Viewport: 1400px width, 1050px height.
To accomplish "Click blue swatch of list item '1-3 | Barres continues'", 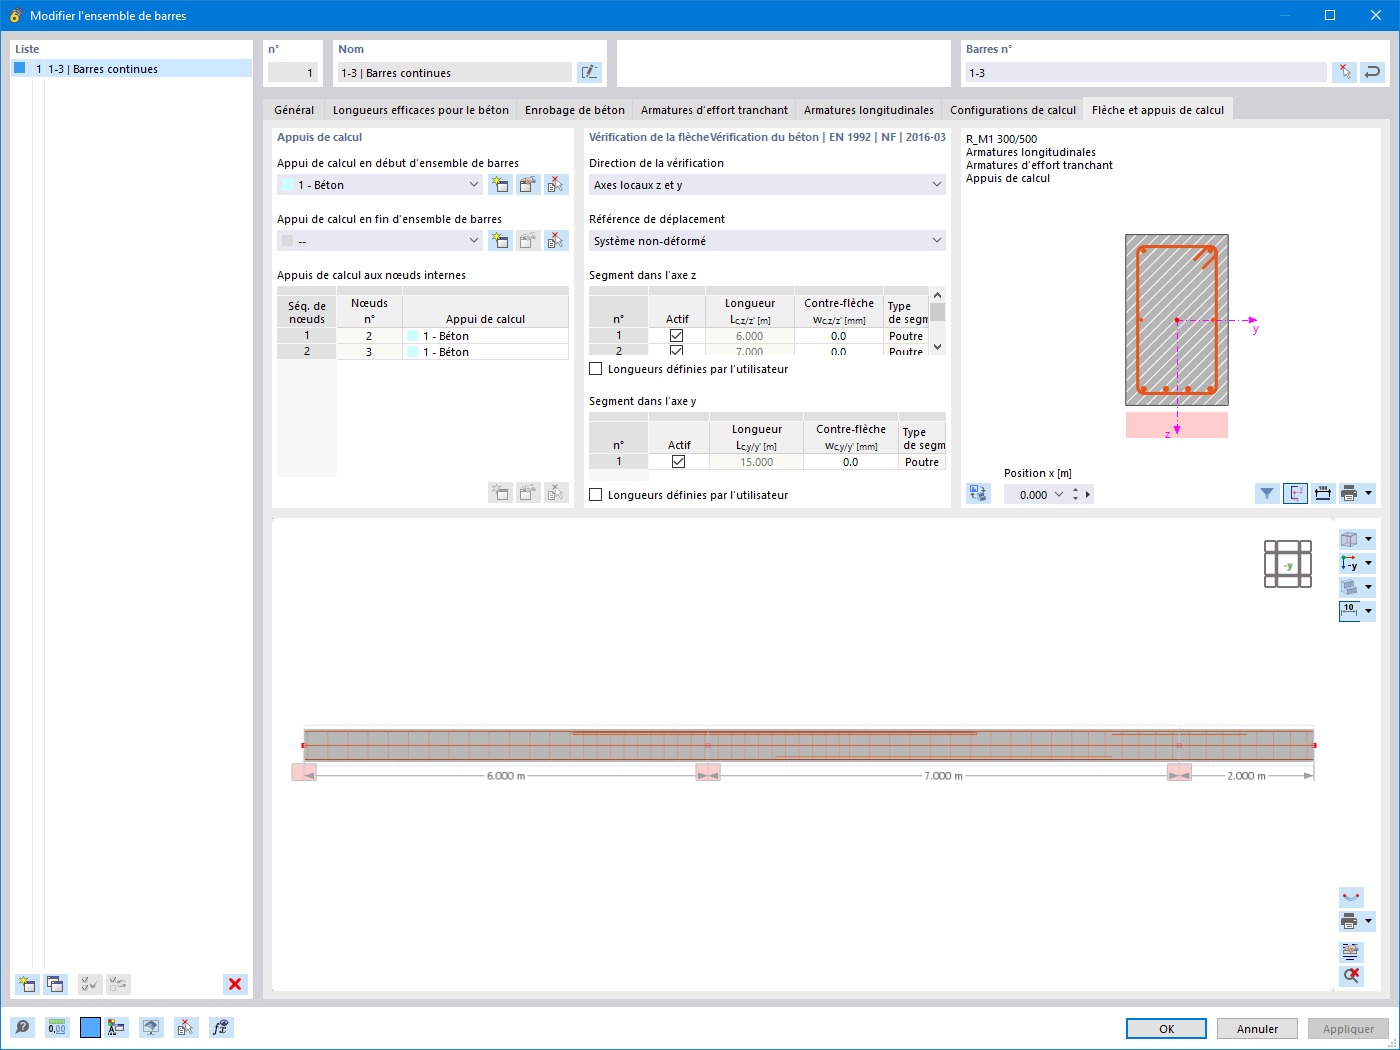I will pos(19,68).
